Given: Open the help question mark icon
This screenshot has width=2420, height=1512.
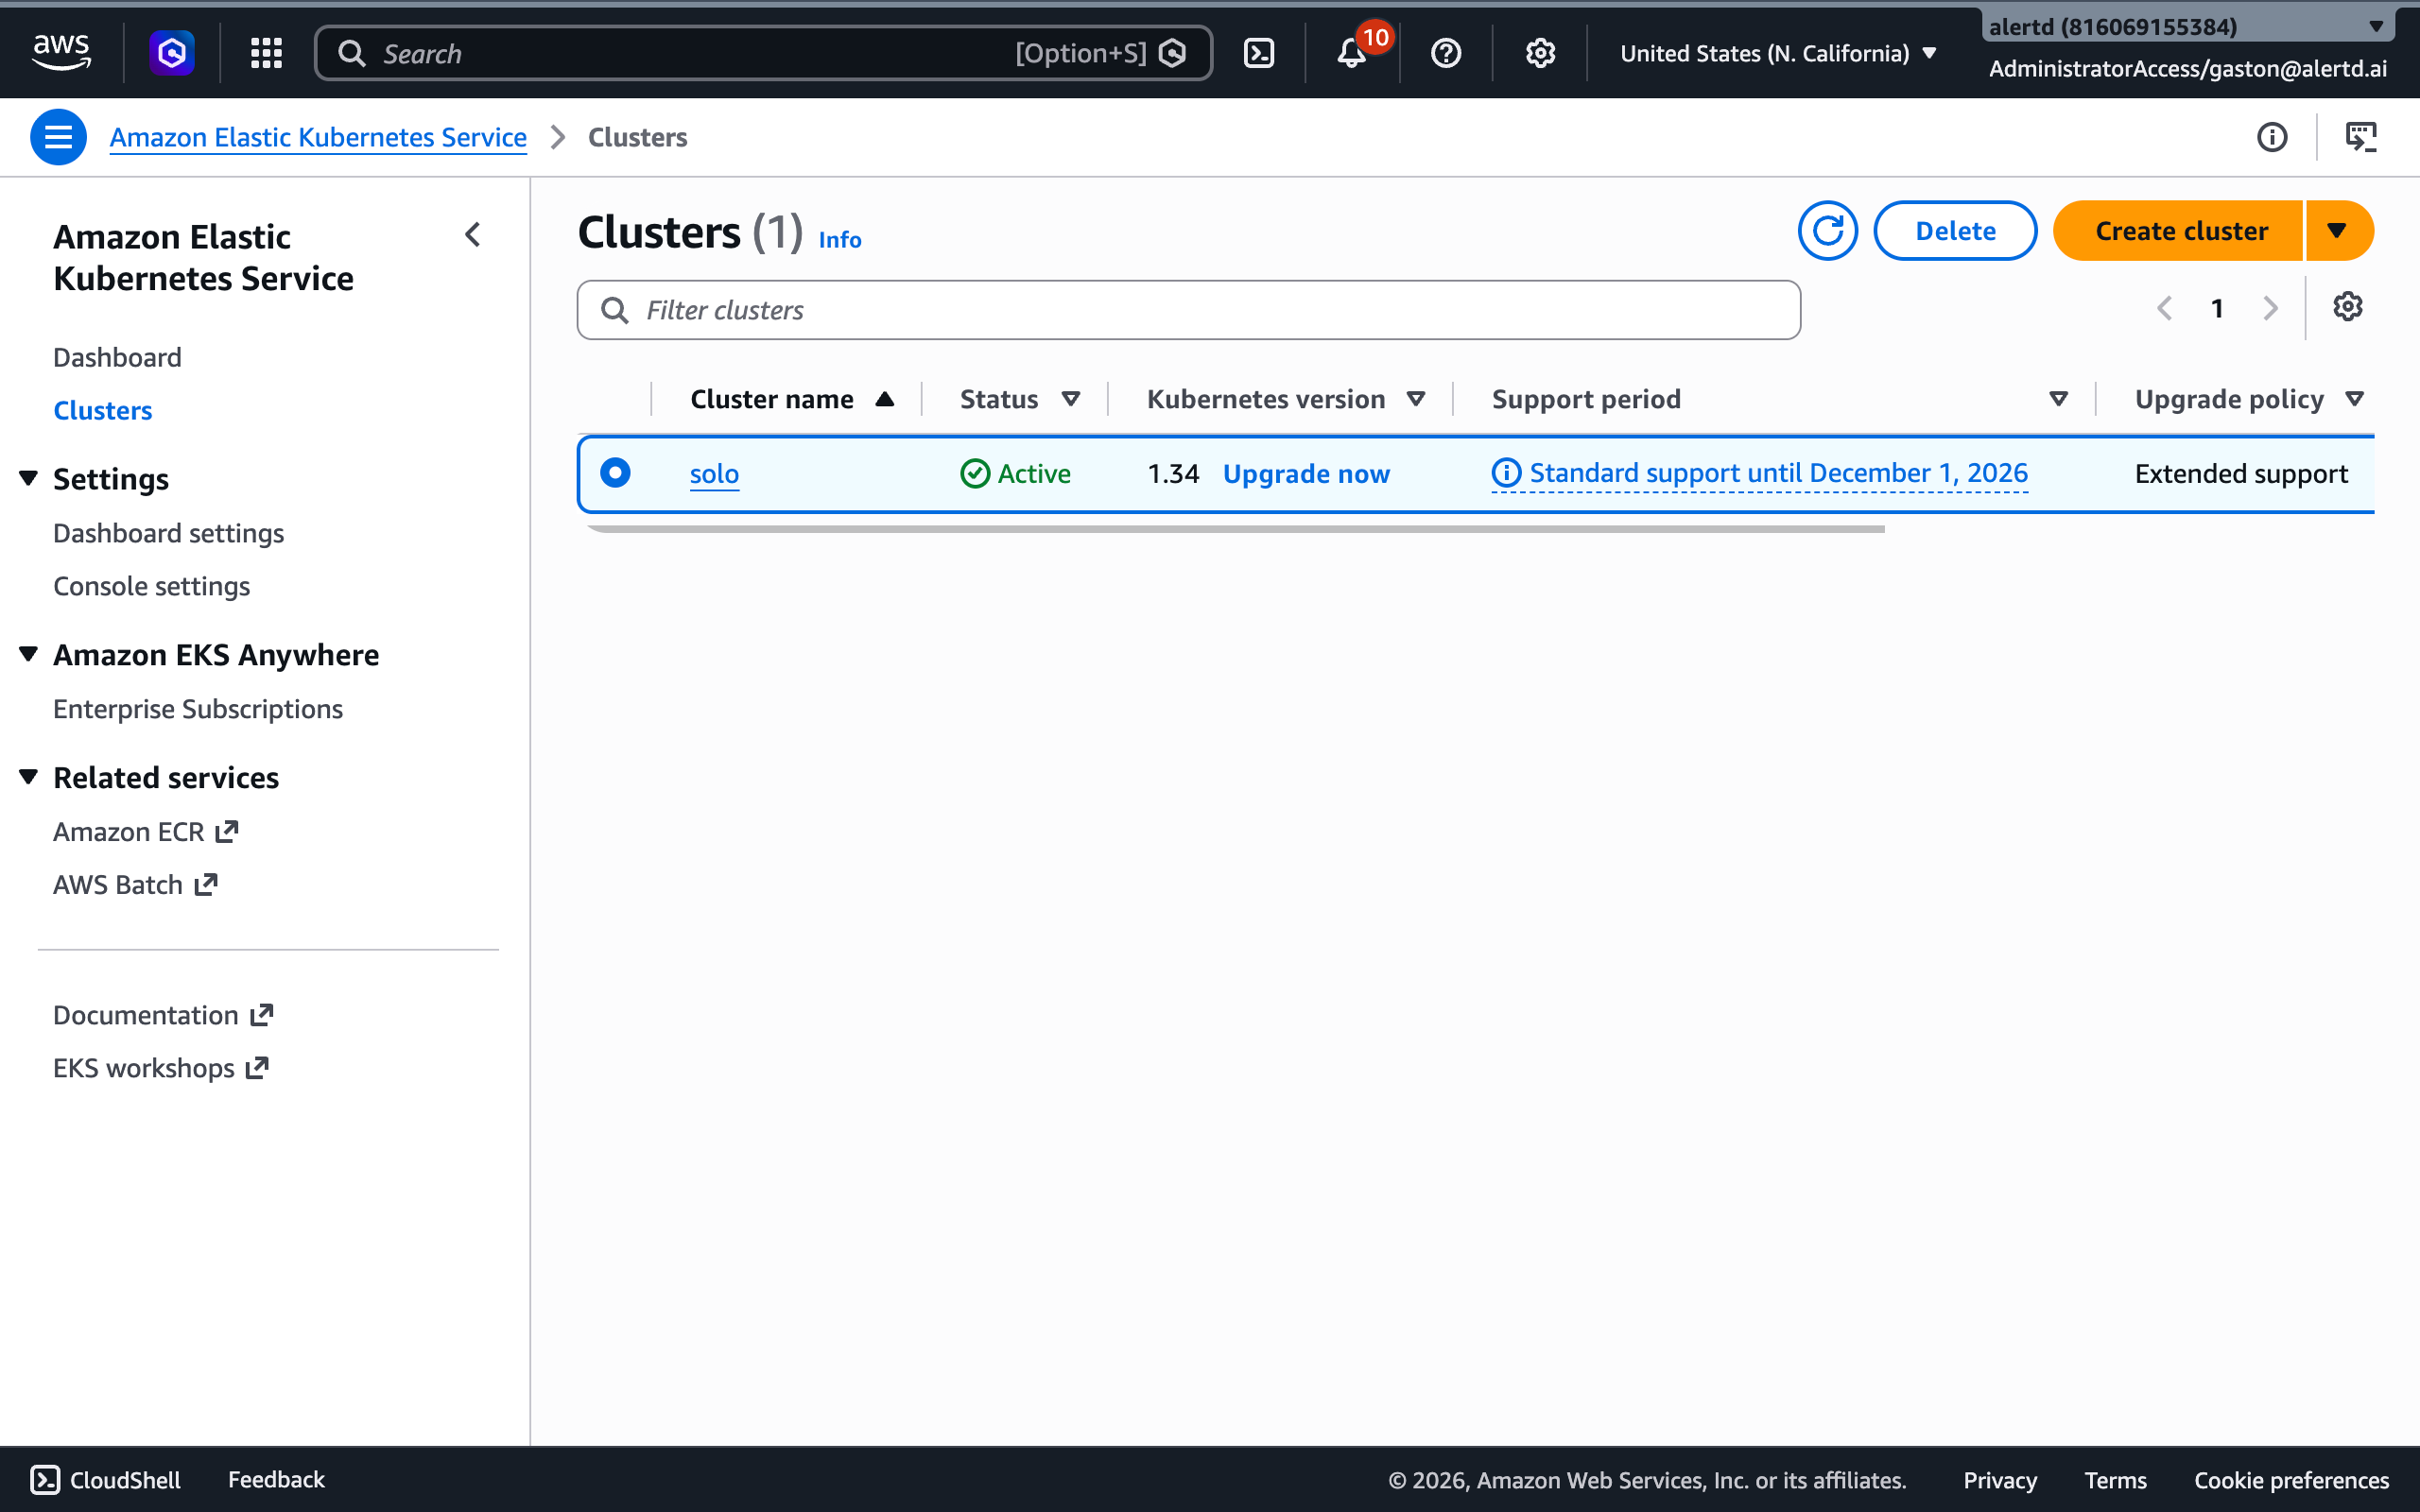Looking at the screenshot, I should coord(1446,53).
